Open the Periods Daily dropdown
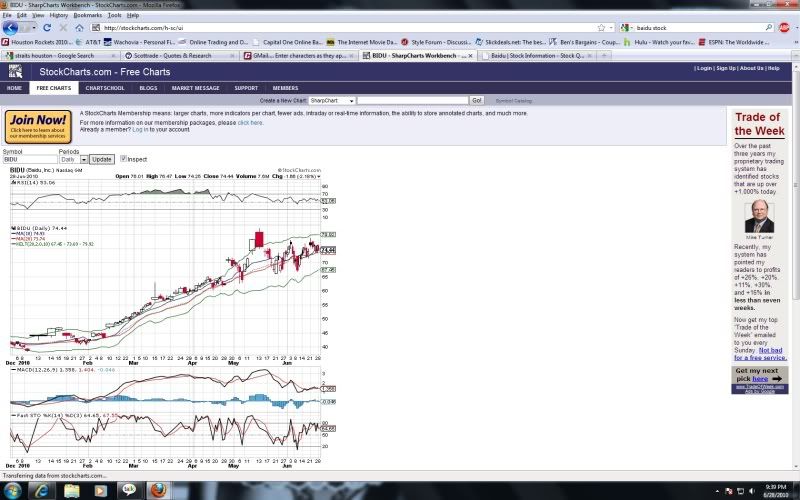 [73, 160]
